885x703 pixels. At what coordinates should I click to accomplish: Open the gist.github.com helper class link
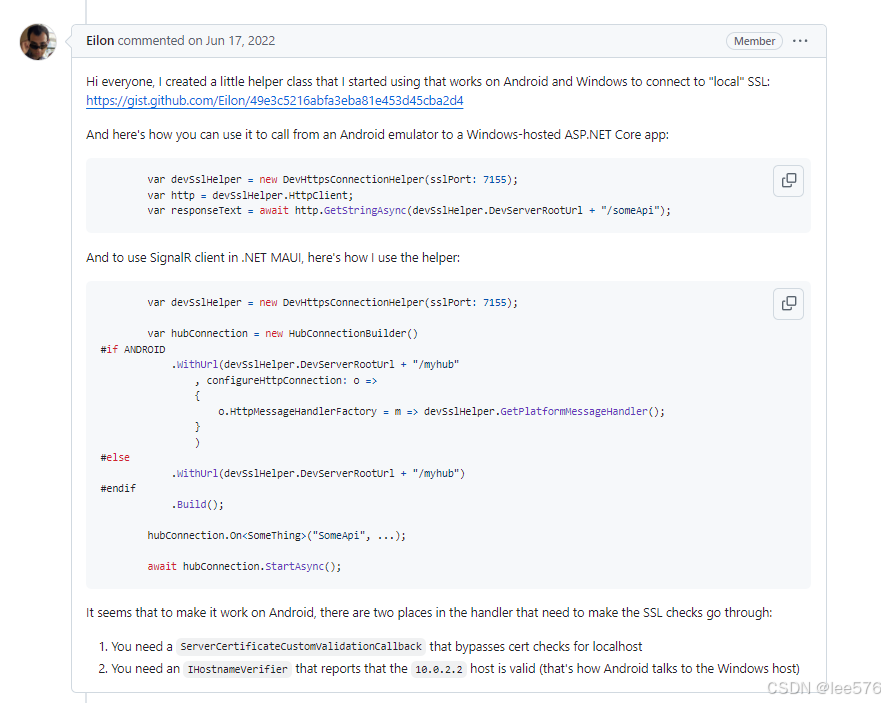click(x=274, y=100)
